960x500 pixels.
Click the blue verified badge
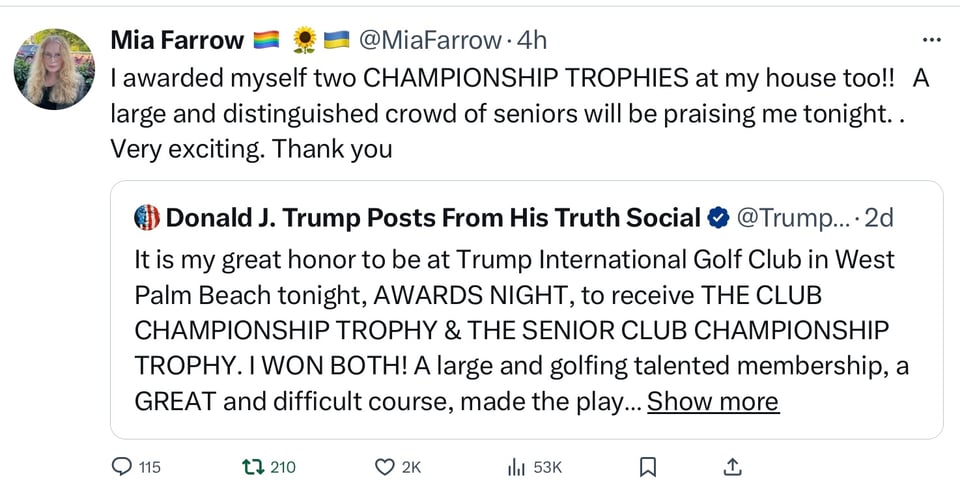click(718, 217)
